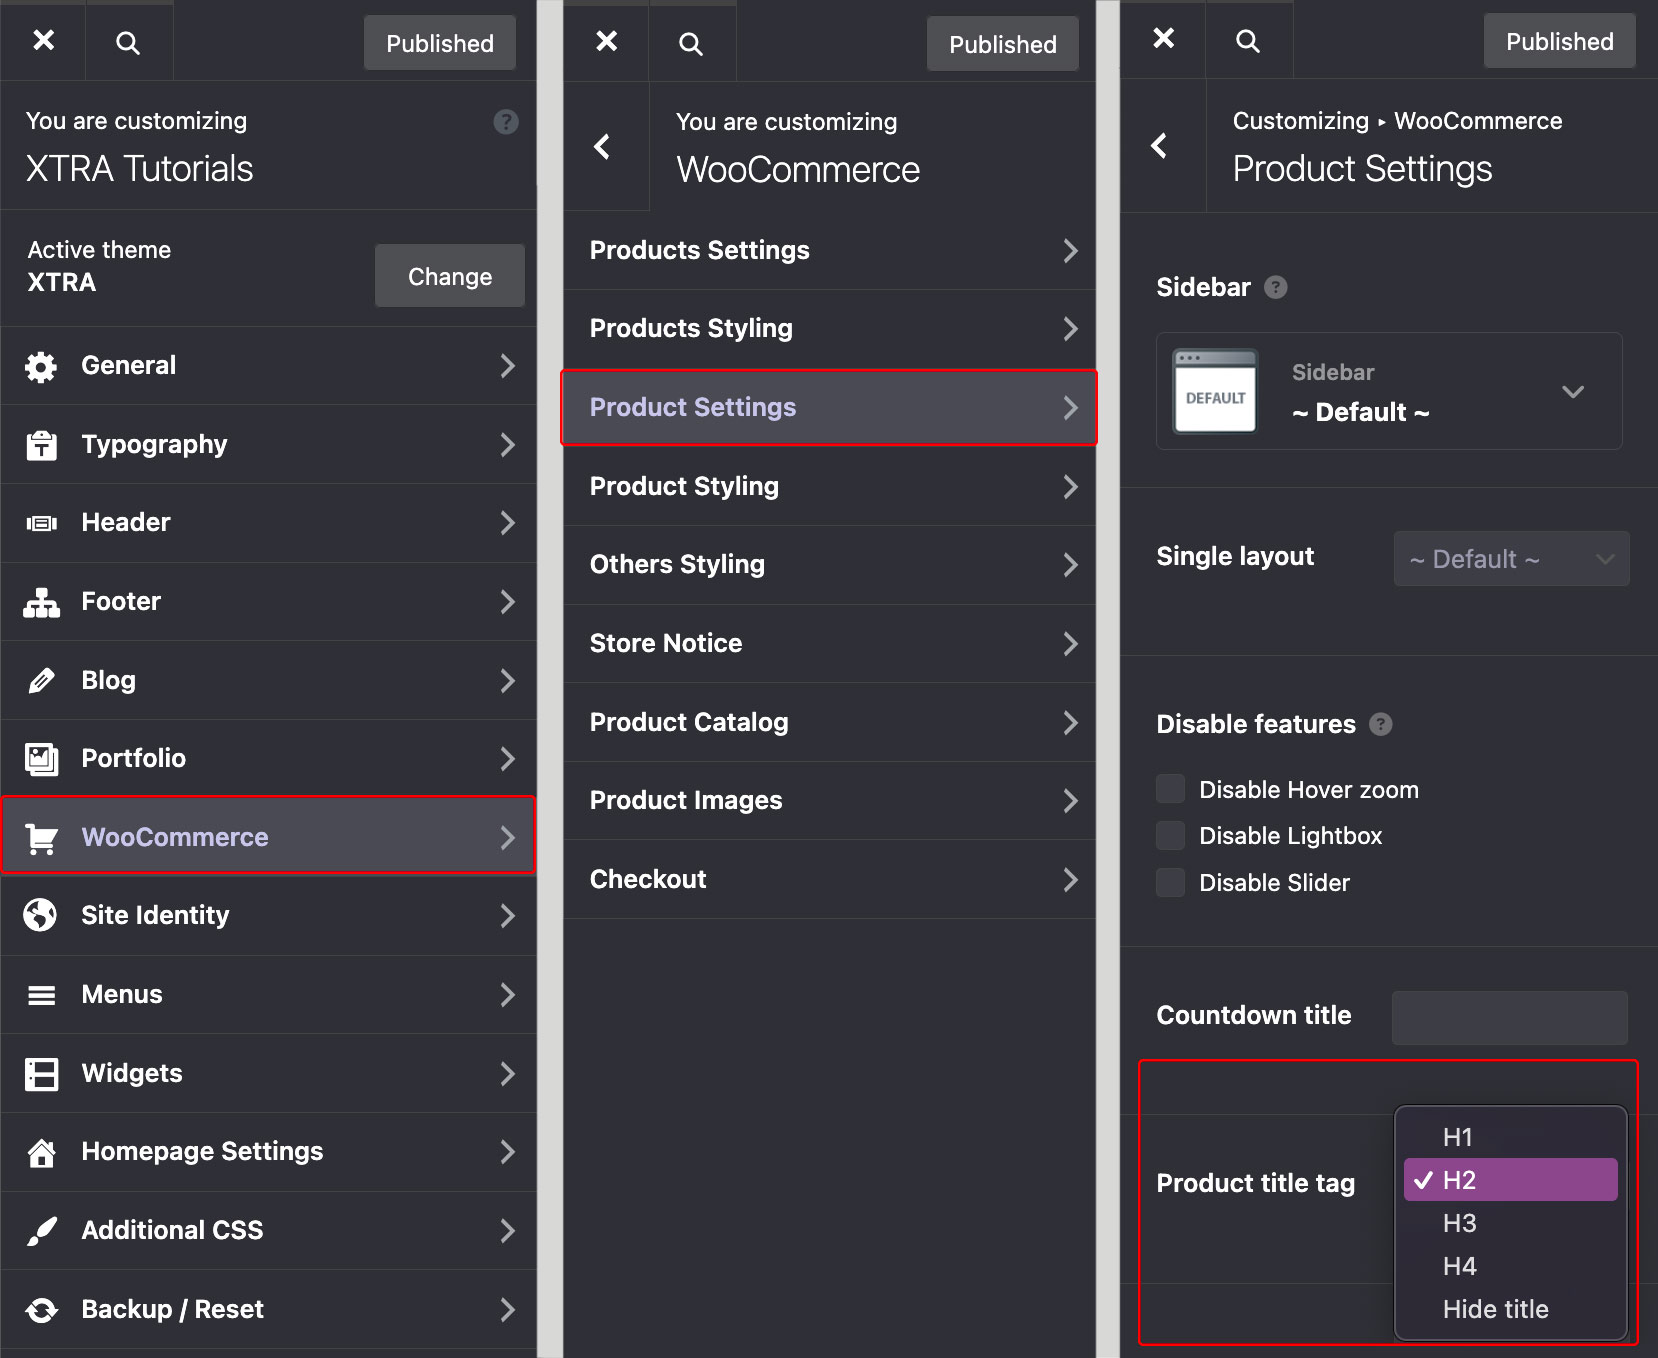
Task: Click the Typography clipboard icon
Action: [x=41, y=445]
